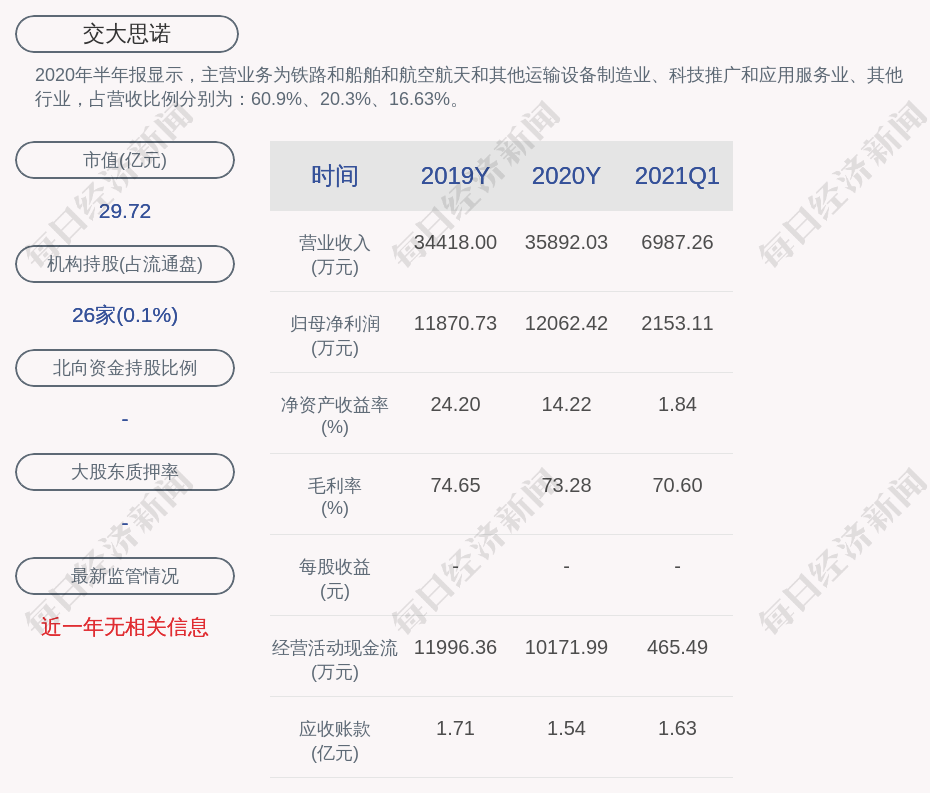Click receivables value 1.71

(x=456, y=728)
